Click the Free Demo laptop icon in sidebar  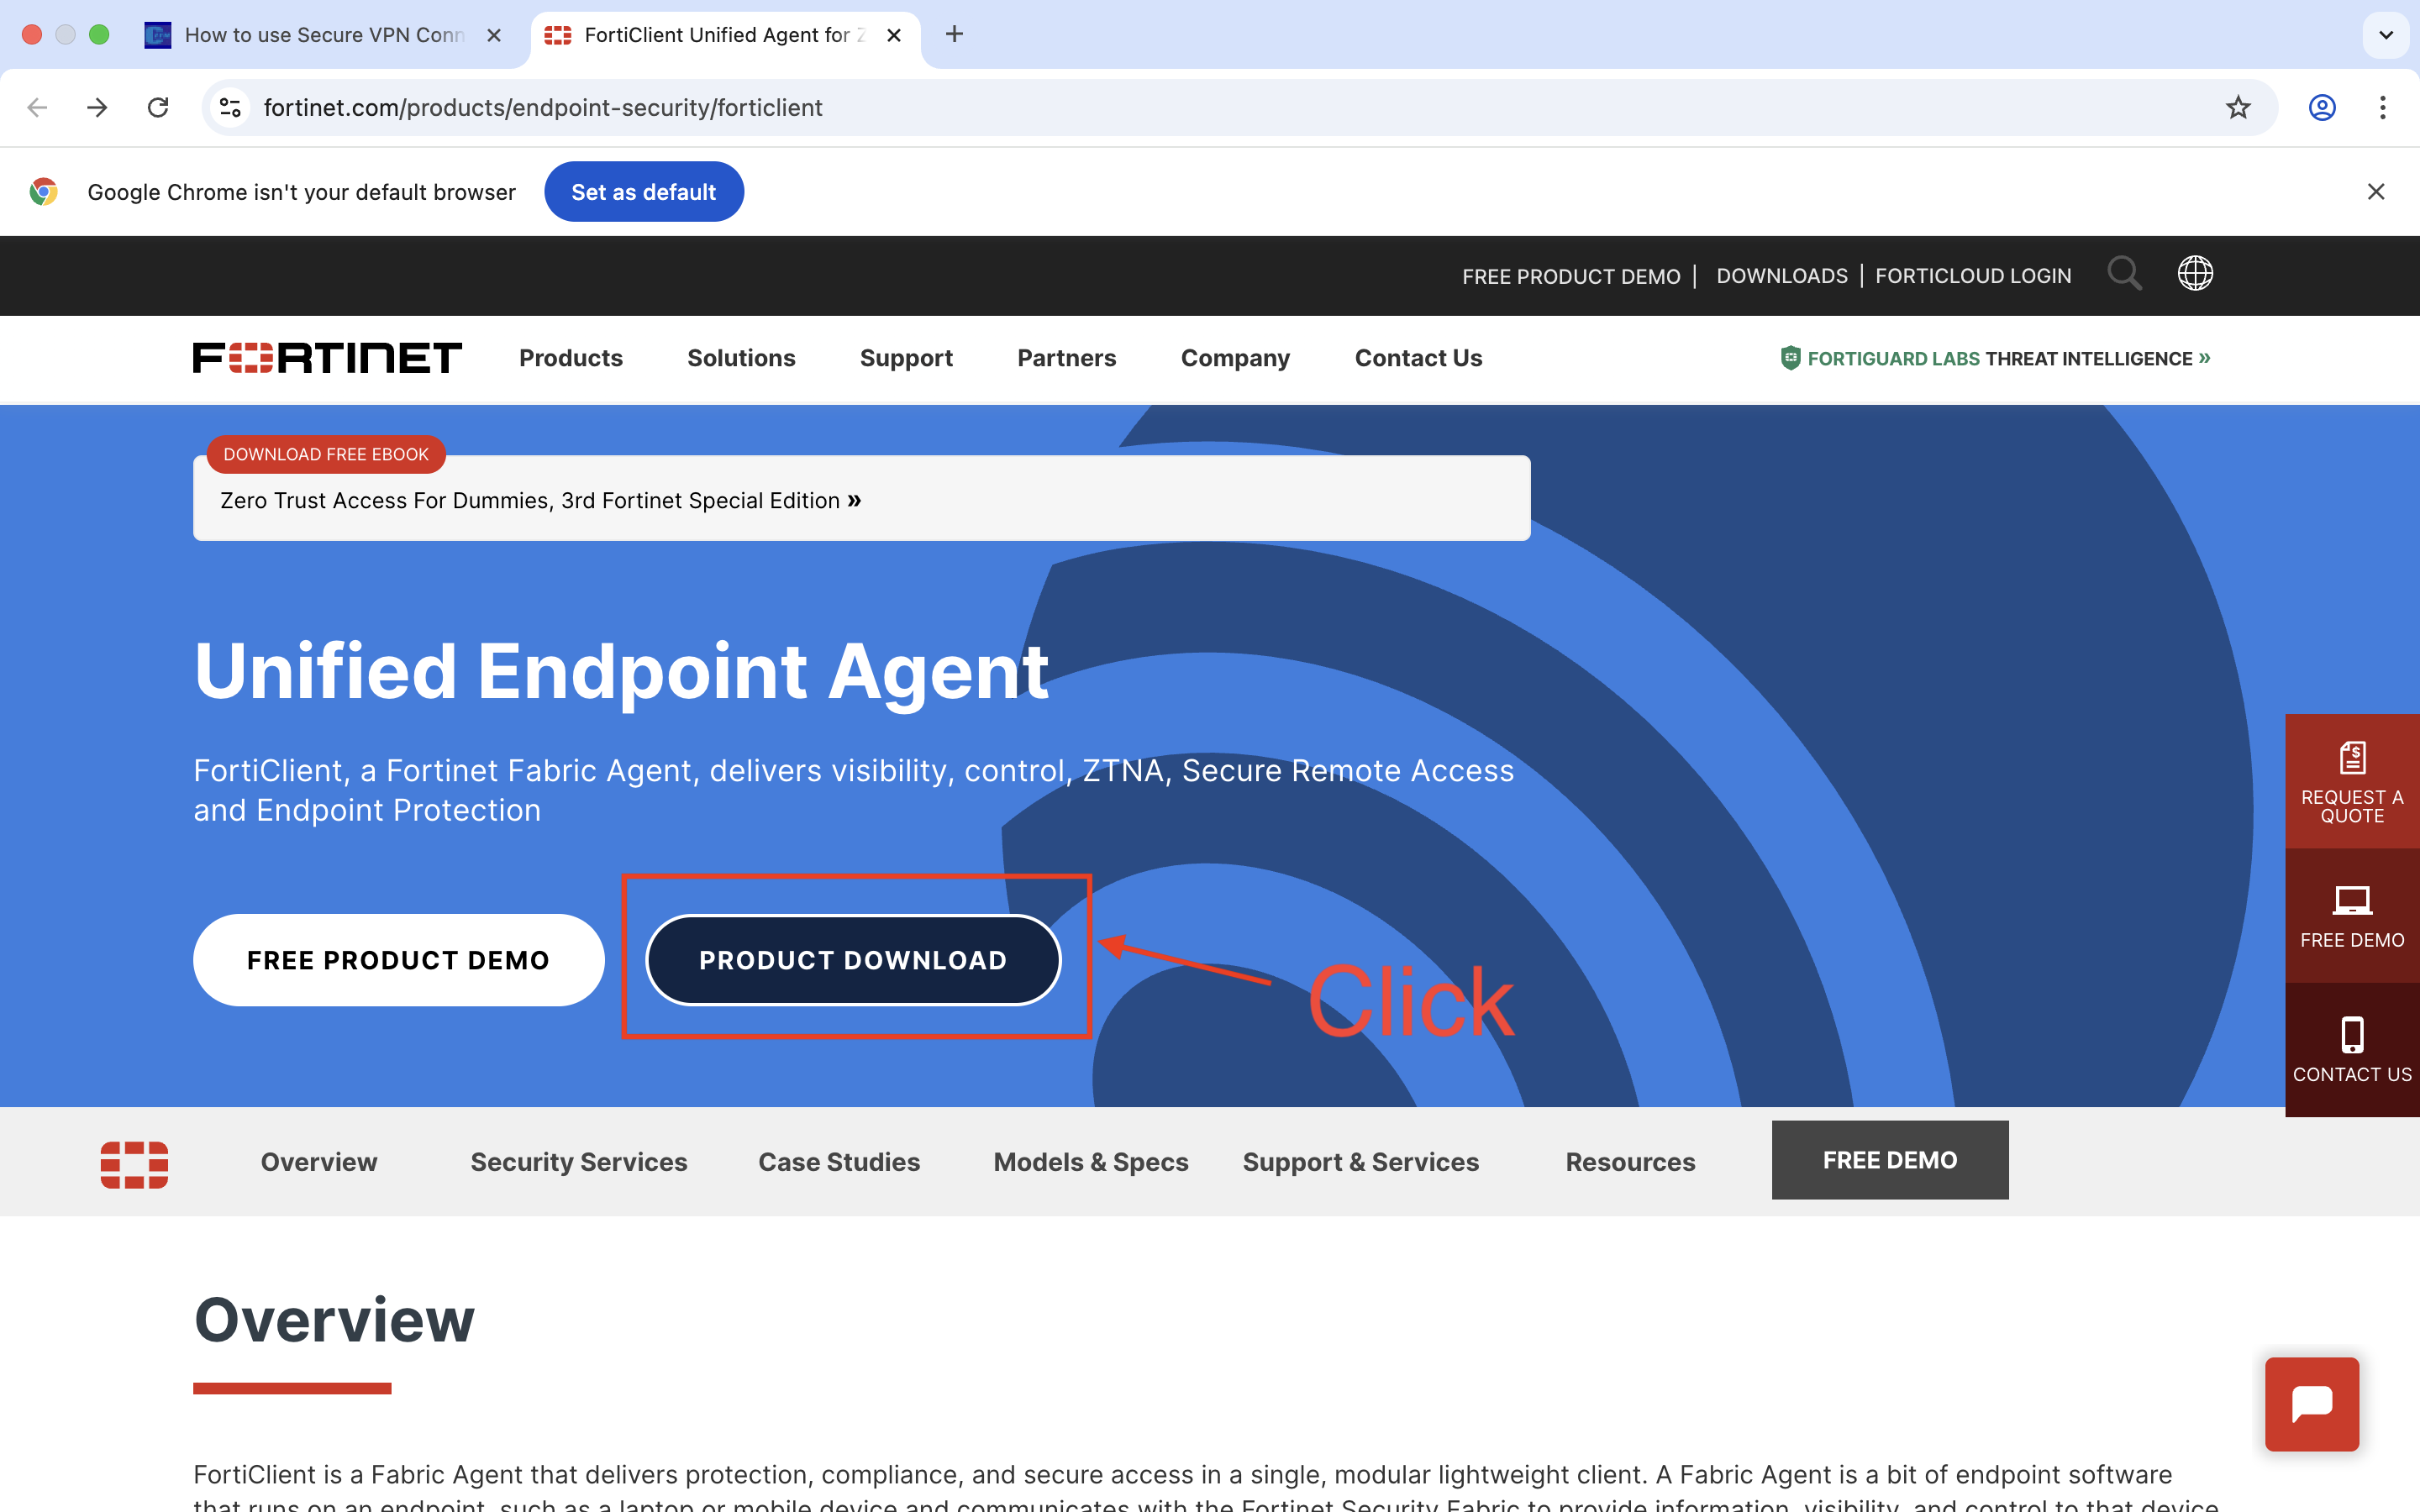coord(2352,900)
